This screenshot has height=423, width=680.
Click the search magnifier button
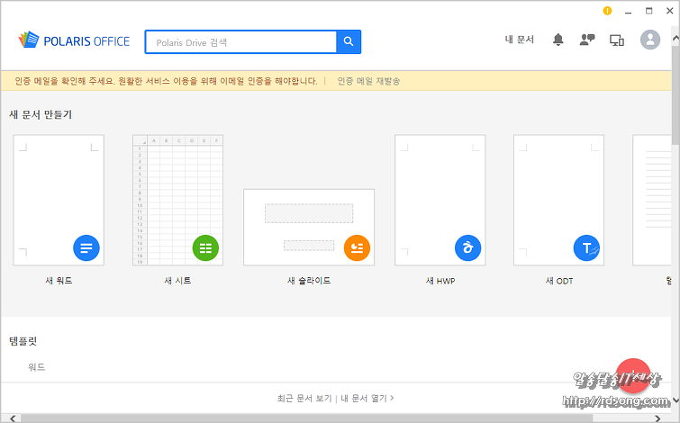(x=348, y=42)
